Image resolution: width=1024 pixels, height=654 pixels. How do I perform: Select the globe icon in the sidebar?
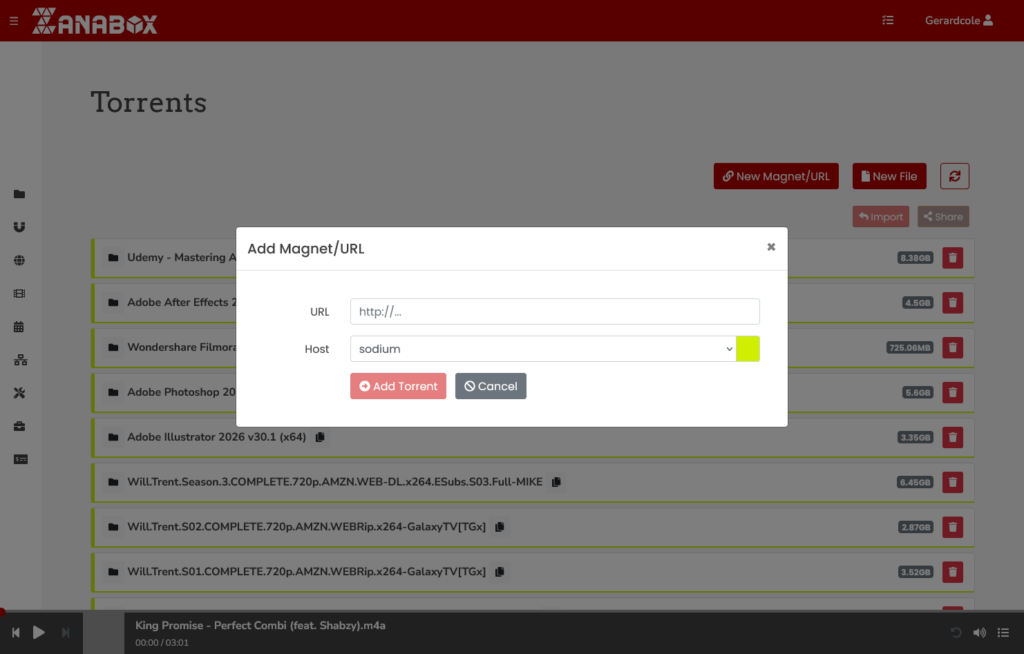pos(20,259)
